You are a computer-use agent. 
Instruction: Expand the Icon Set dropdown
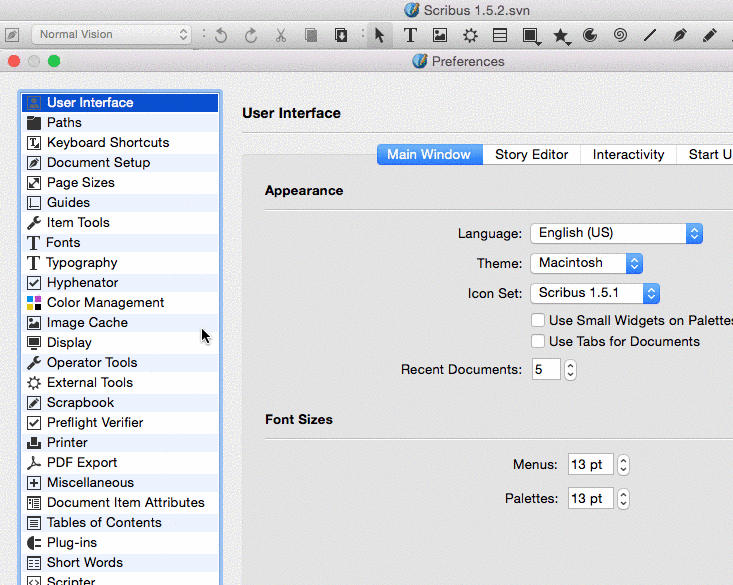[595, 293]
